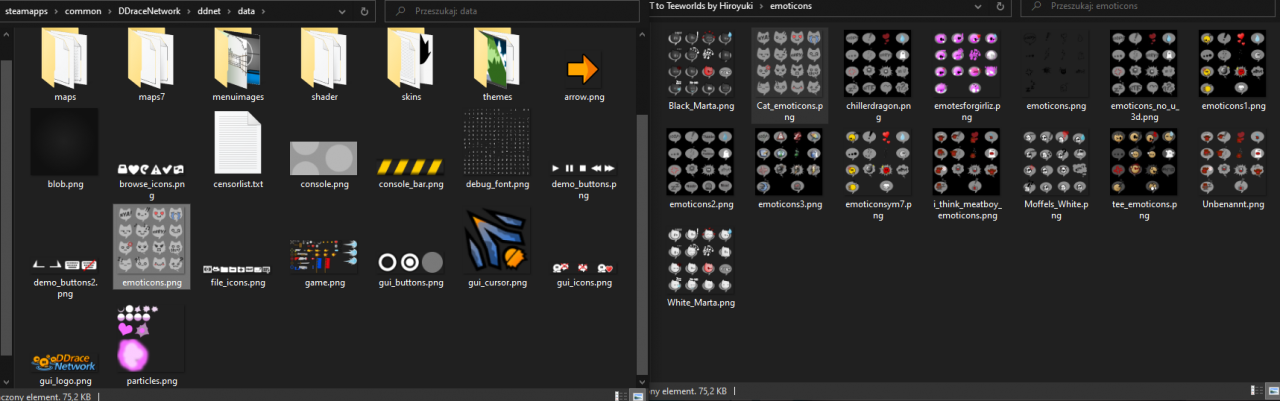Select gui_logo.png DDrace Network image
The width and height of the screenshot is (1280, 401).
[65, 362]
